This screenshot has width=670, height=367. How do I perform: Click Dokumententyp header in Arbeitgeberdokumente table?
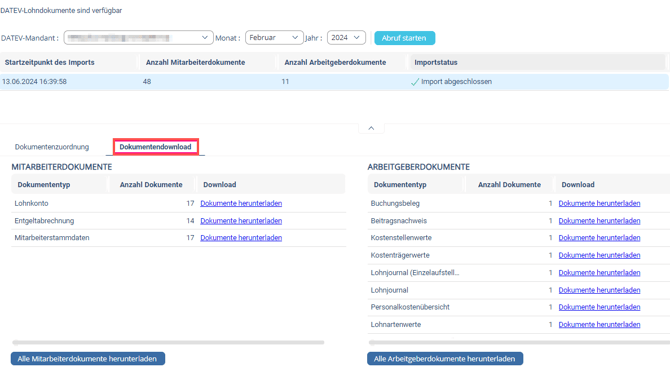coord(400,185)
